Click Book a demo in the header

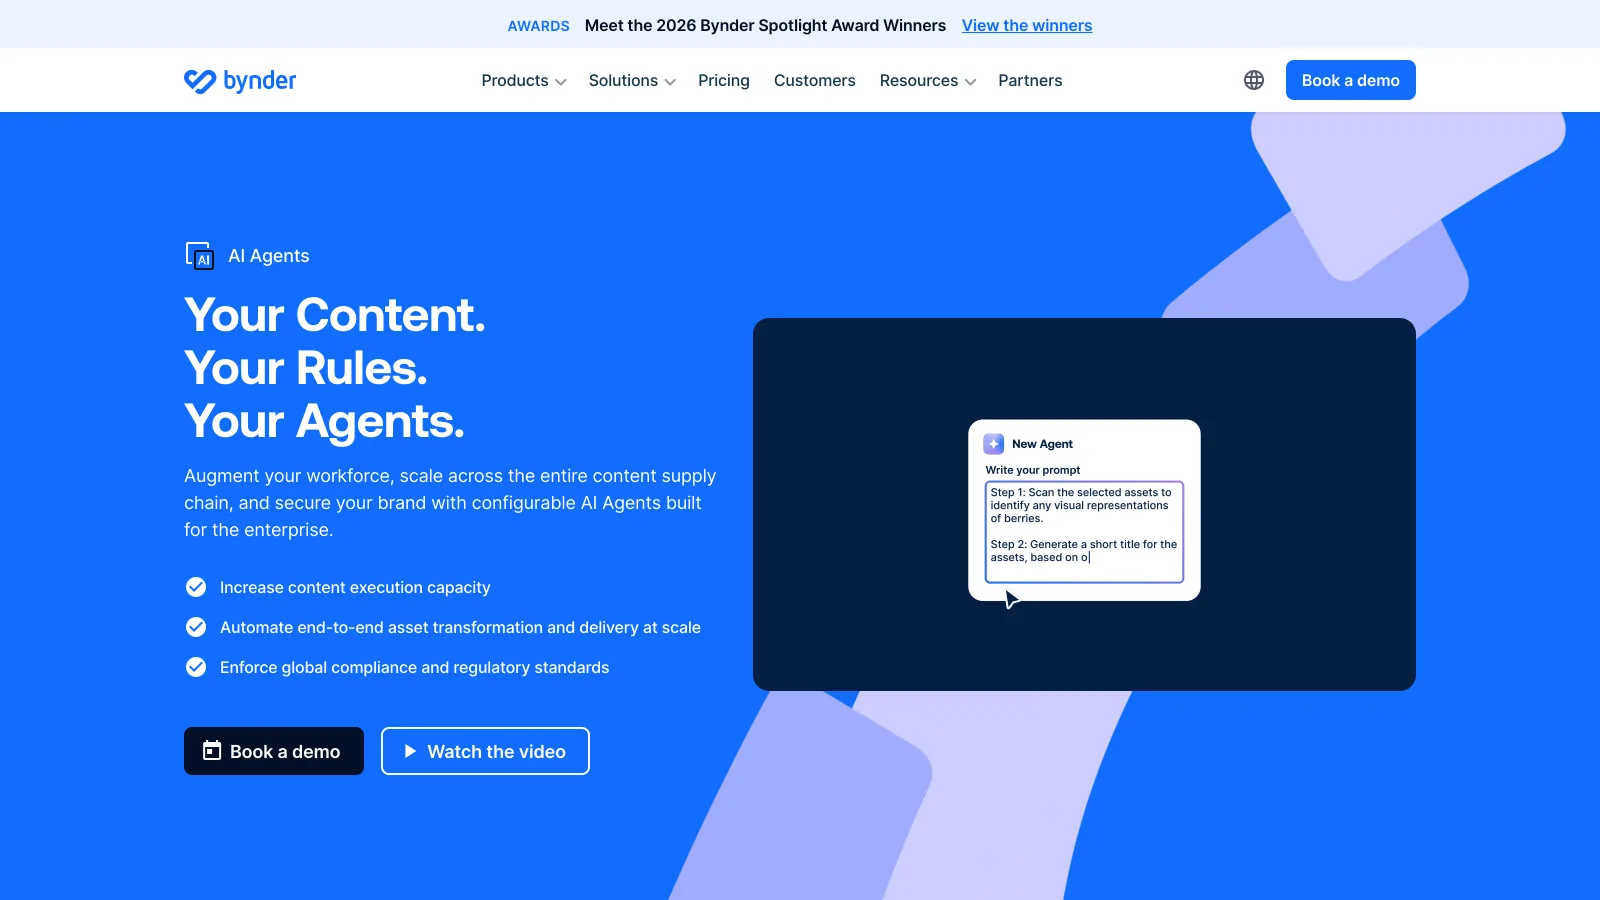pyautogui.click(x=1351, y=80)
